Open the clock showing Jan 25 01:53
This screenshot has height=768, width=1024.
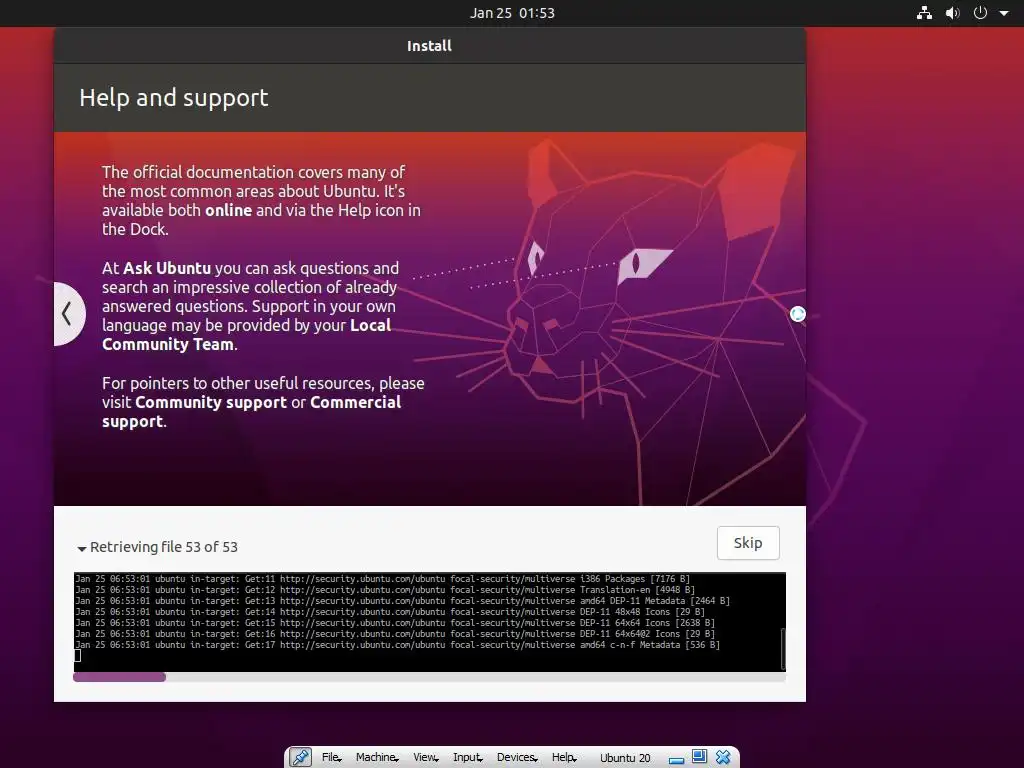coord(512,13)
